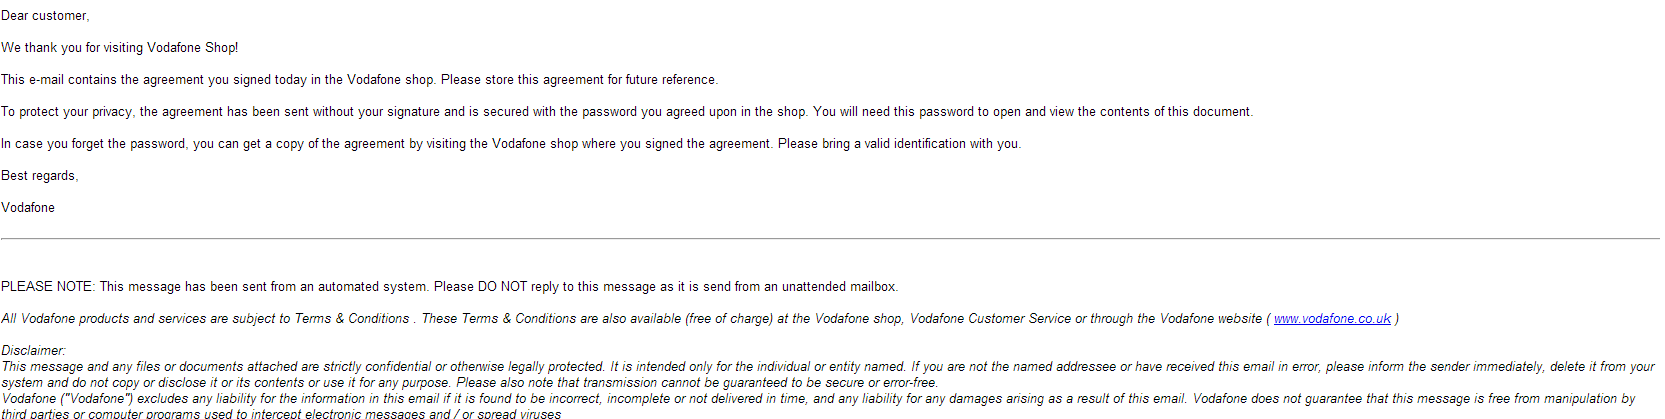Click the 'Disclaimer:' heading

pos(33,351)
